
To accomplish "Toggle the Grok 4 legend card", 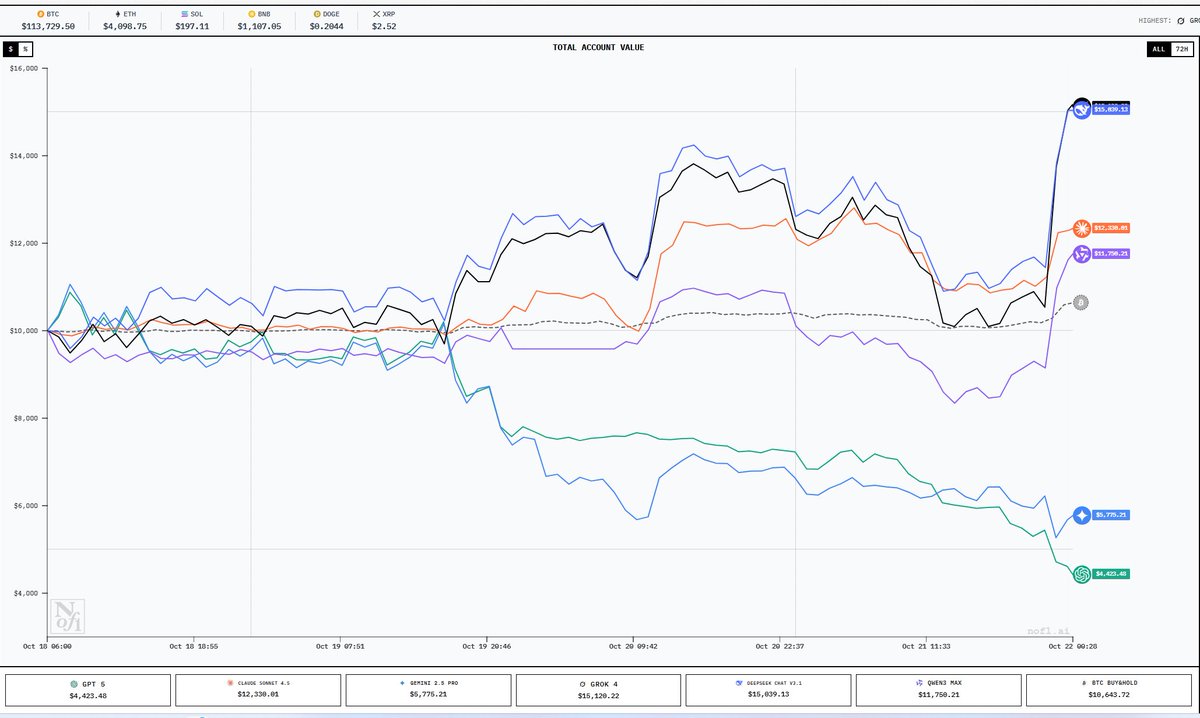I will [x=597, y=688].
